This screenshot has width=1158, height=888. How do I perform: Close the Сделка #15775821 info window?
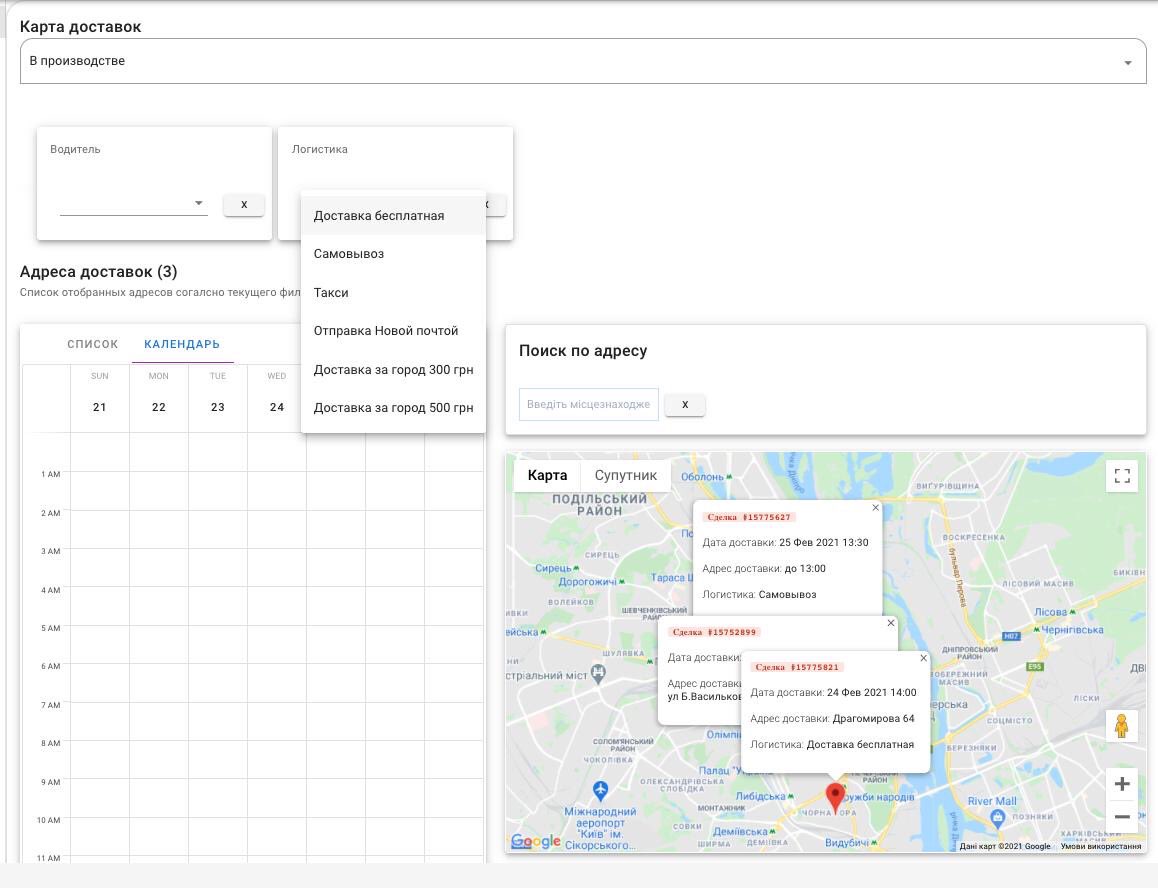[x=923, y=658]
